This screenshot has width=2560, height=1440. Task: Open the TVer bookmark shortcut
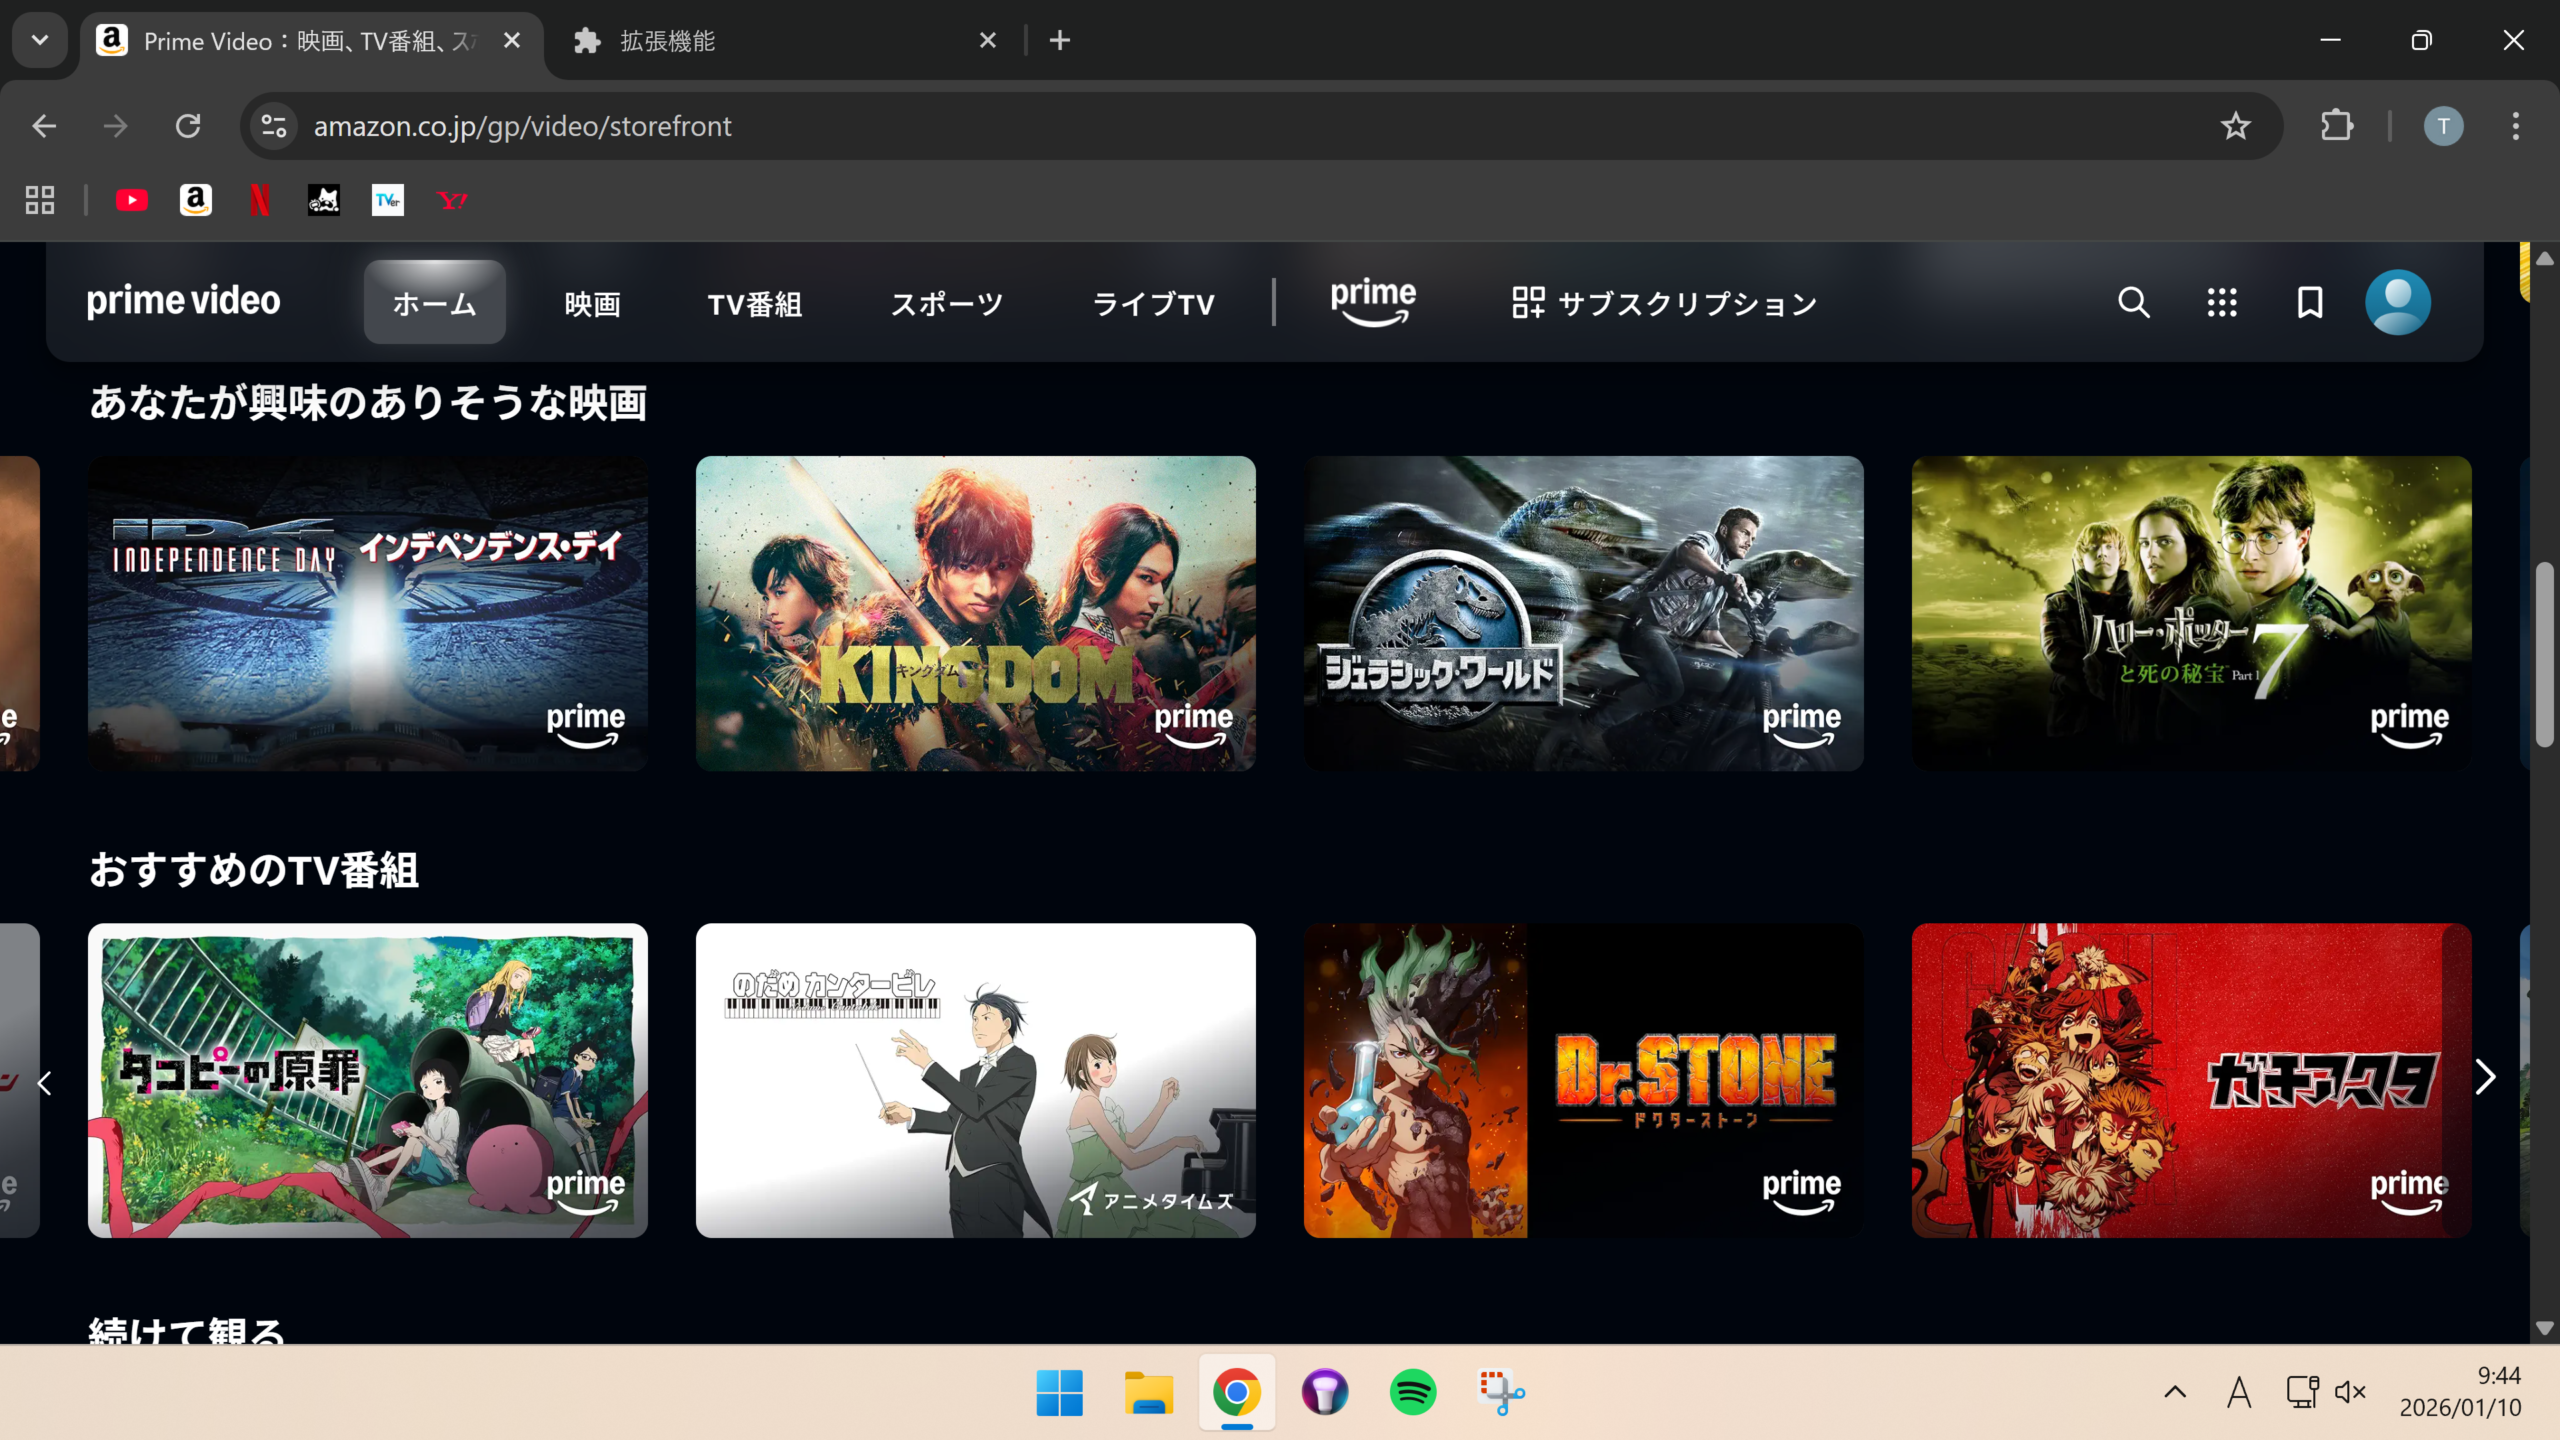coord(387,200)
